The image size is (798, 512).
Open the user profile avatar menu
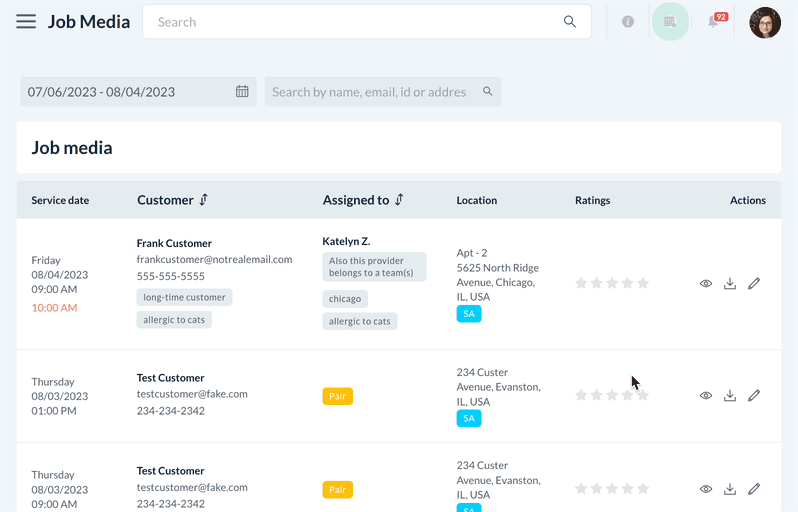pos(765,22)
